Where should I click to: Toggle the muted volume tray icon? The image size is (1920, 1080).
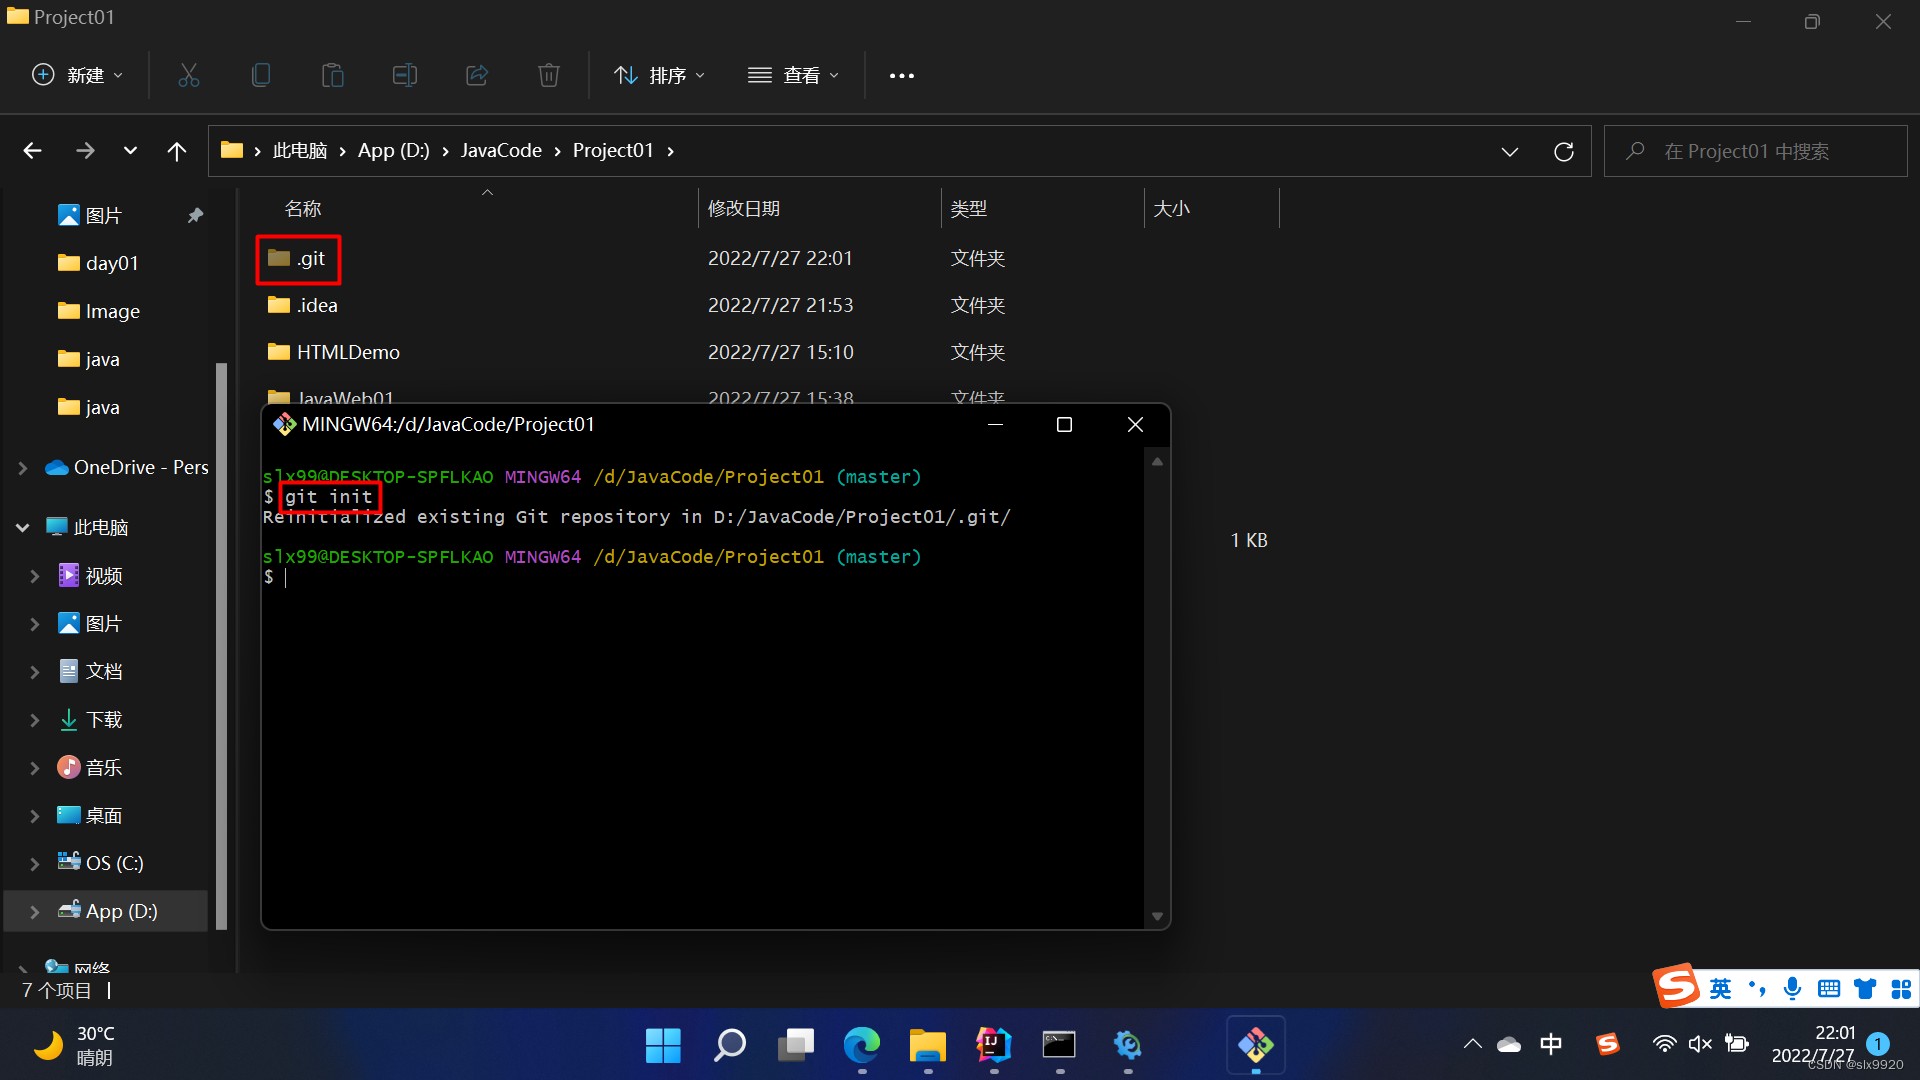tap(1700, 1044)
